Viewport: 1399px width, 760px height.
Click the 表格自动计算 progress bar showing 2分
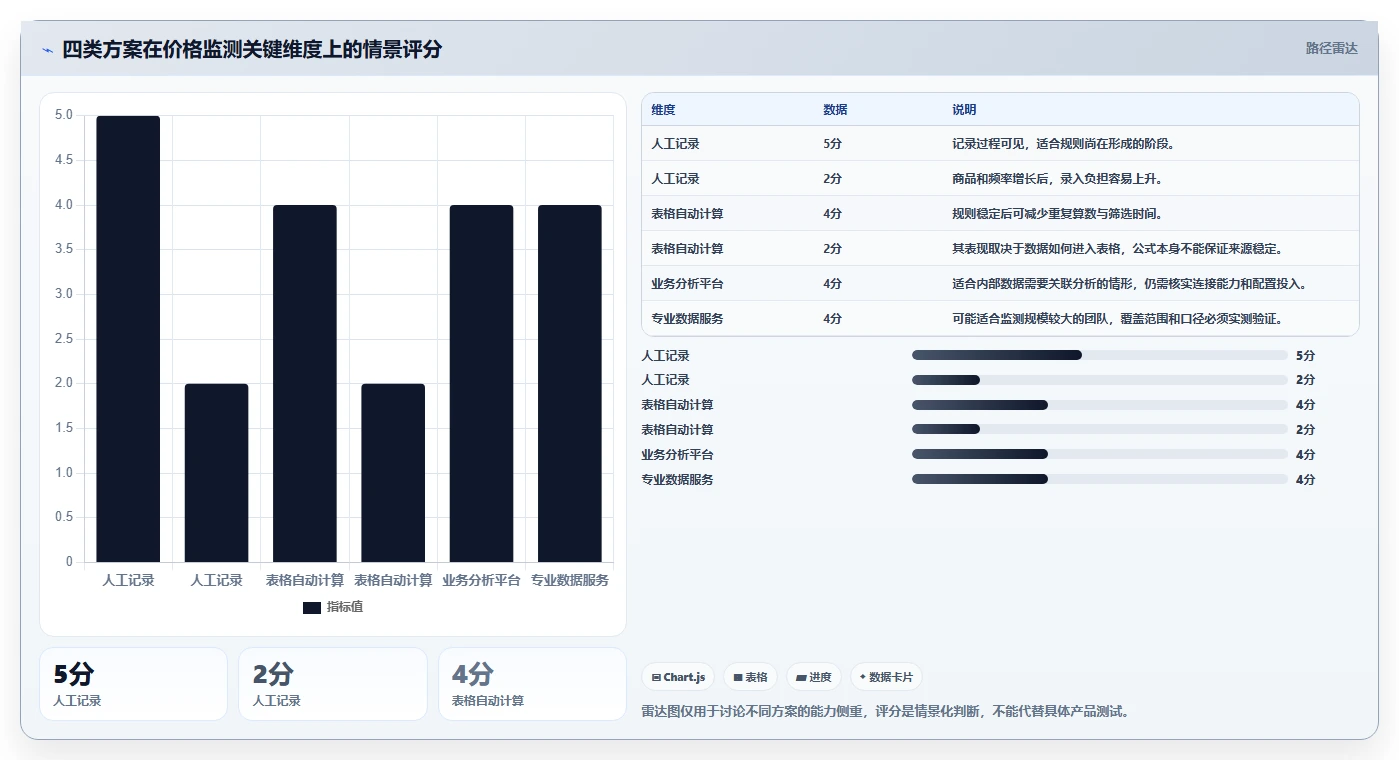click(x=1099, y=430)
